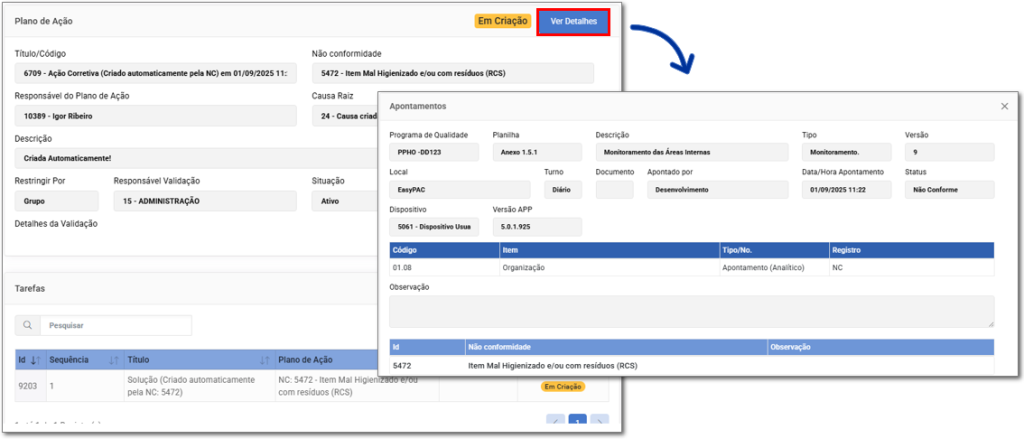Image resolution: width=1024 pixels, height=439 pixels.
Task: Click the Observação text area
Action: [691, 311]
